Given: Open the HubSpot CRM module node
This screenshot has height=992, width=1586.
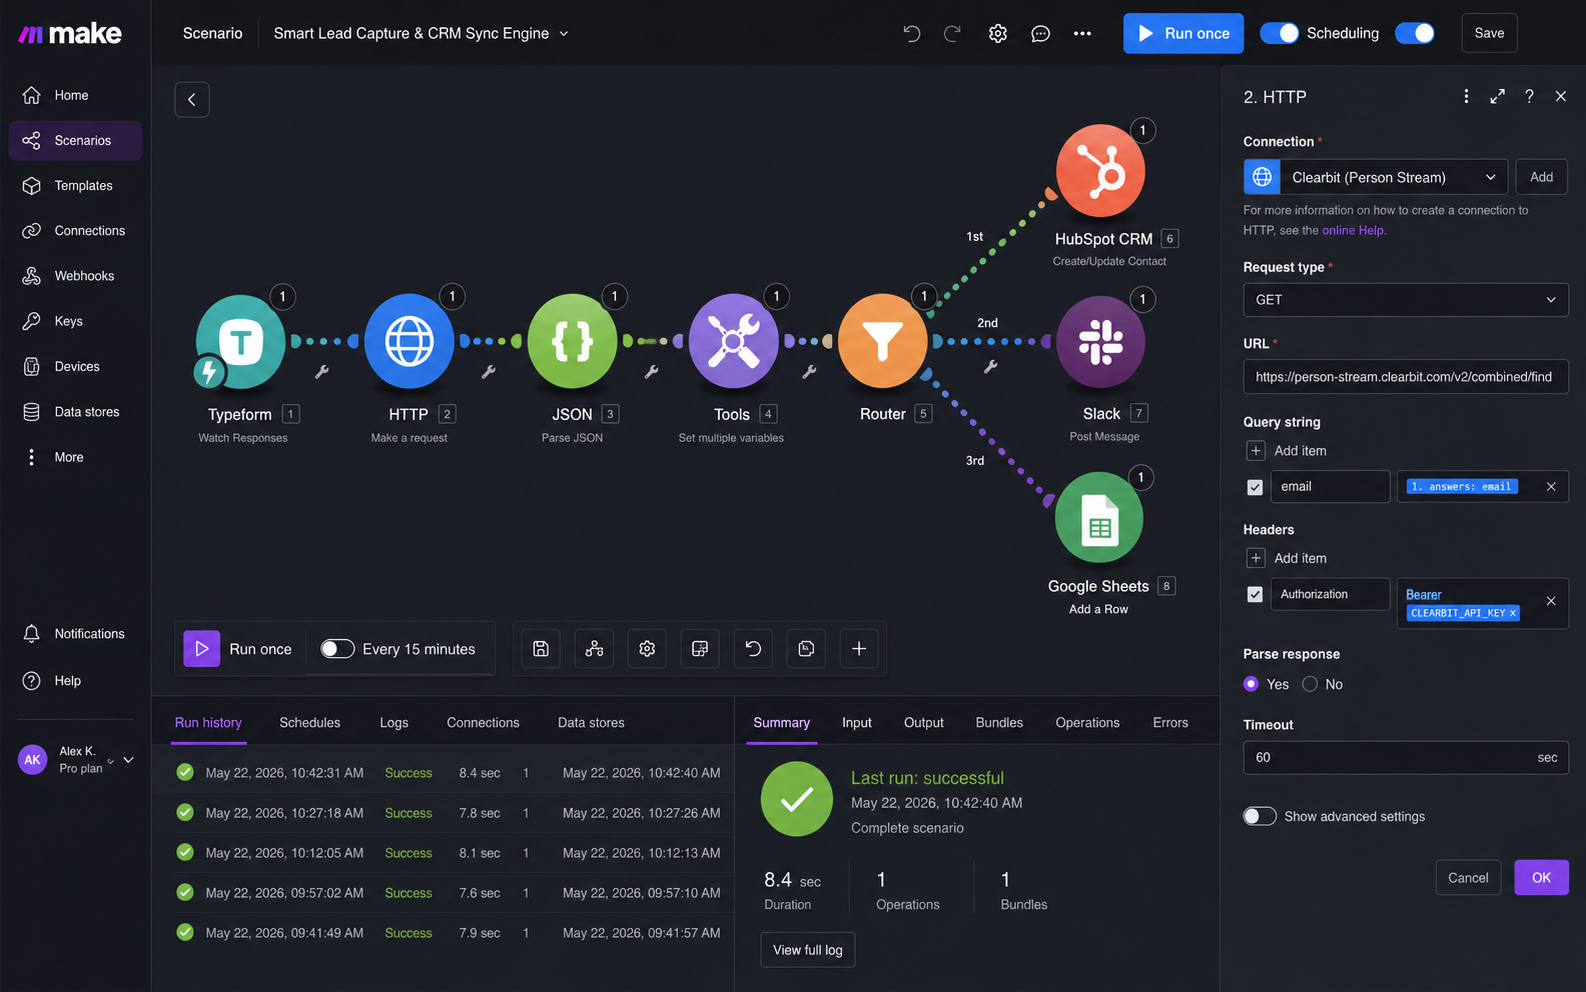Looking at the screenshot, I should coord(1100,171).
